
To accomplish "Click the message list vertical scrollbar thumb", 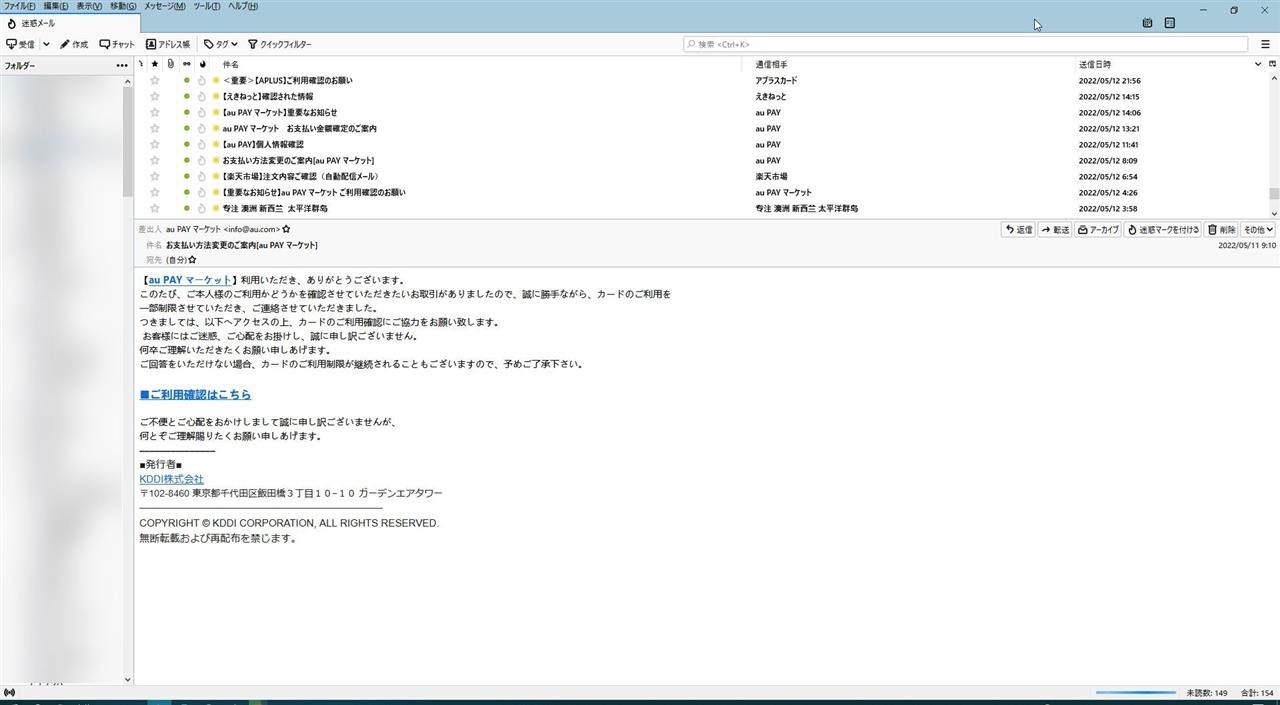I will click(1273, 194).
